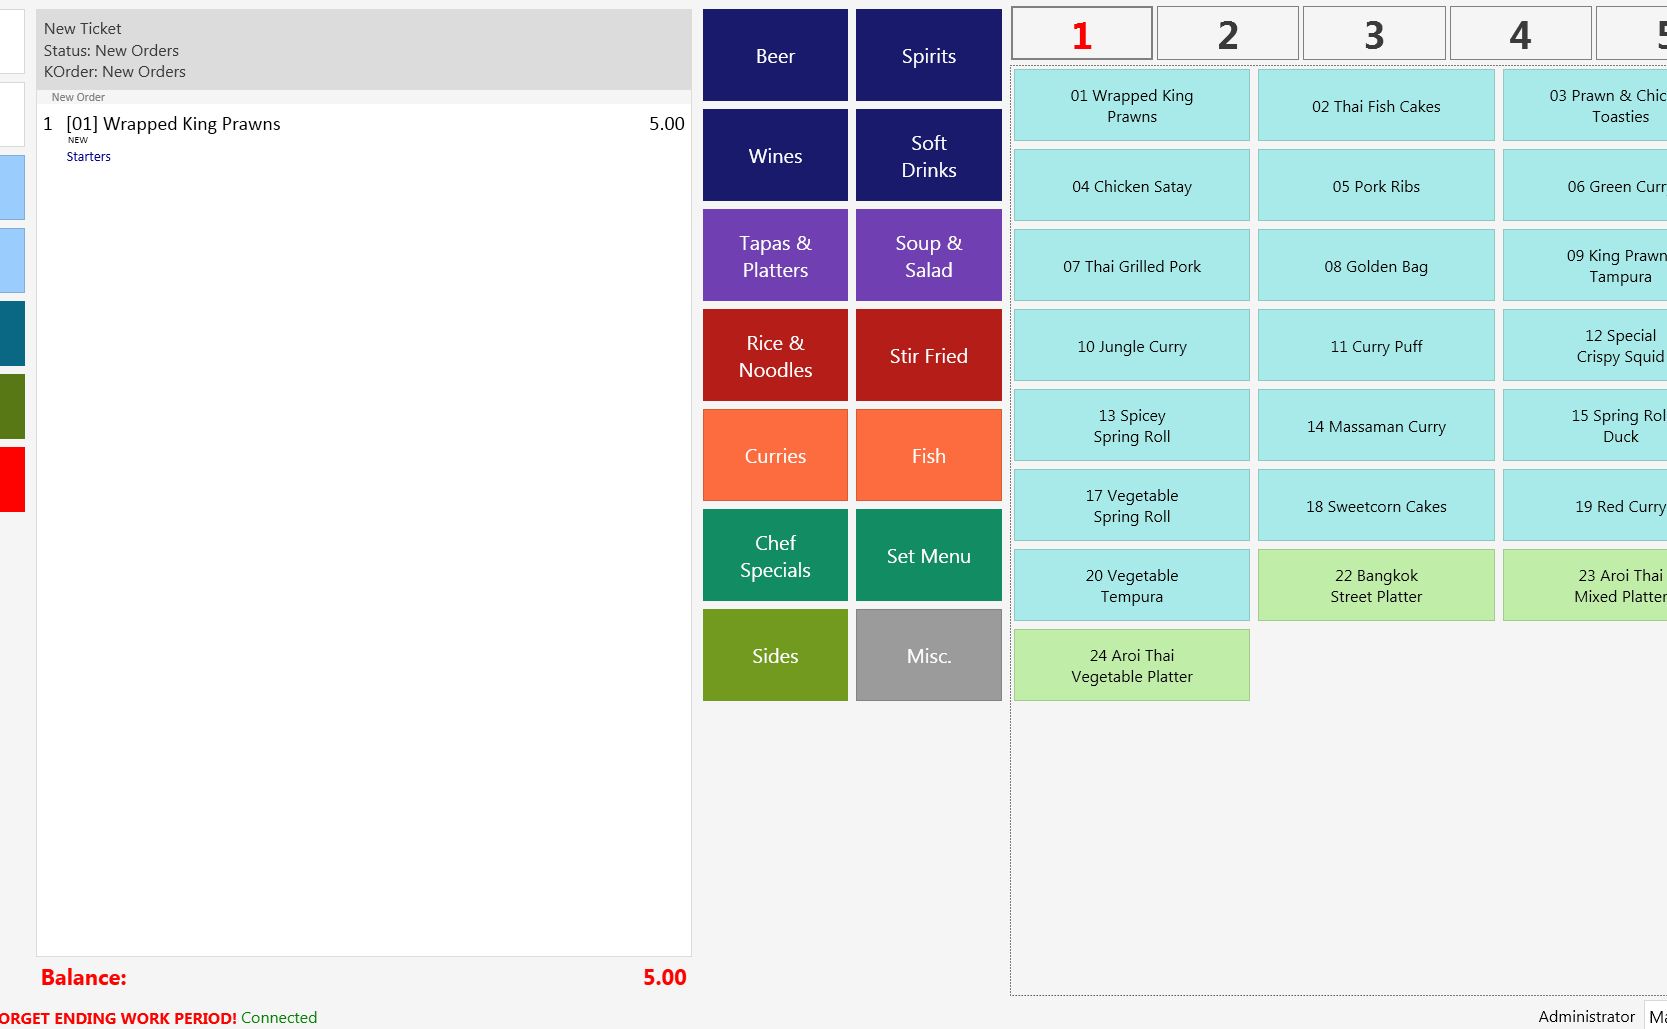The height and width of the screenshot is (1029, 1667).
Task: Open the Curries category
Action: click(775, 456)
